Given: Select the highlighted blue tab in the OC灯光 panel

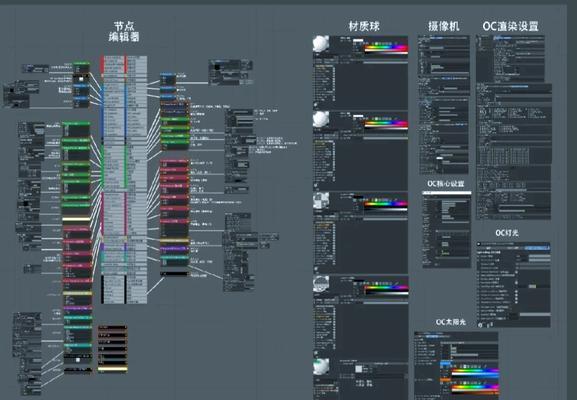Looking at the screenshot, I should 537,248.
